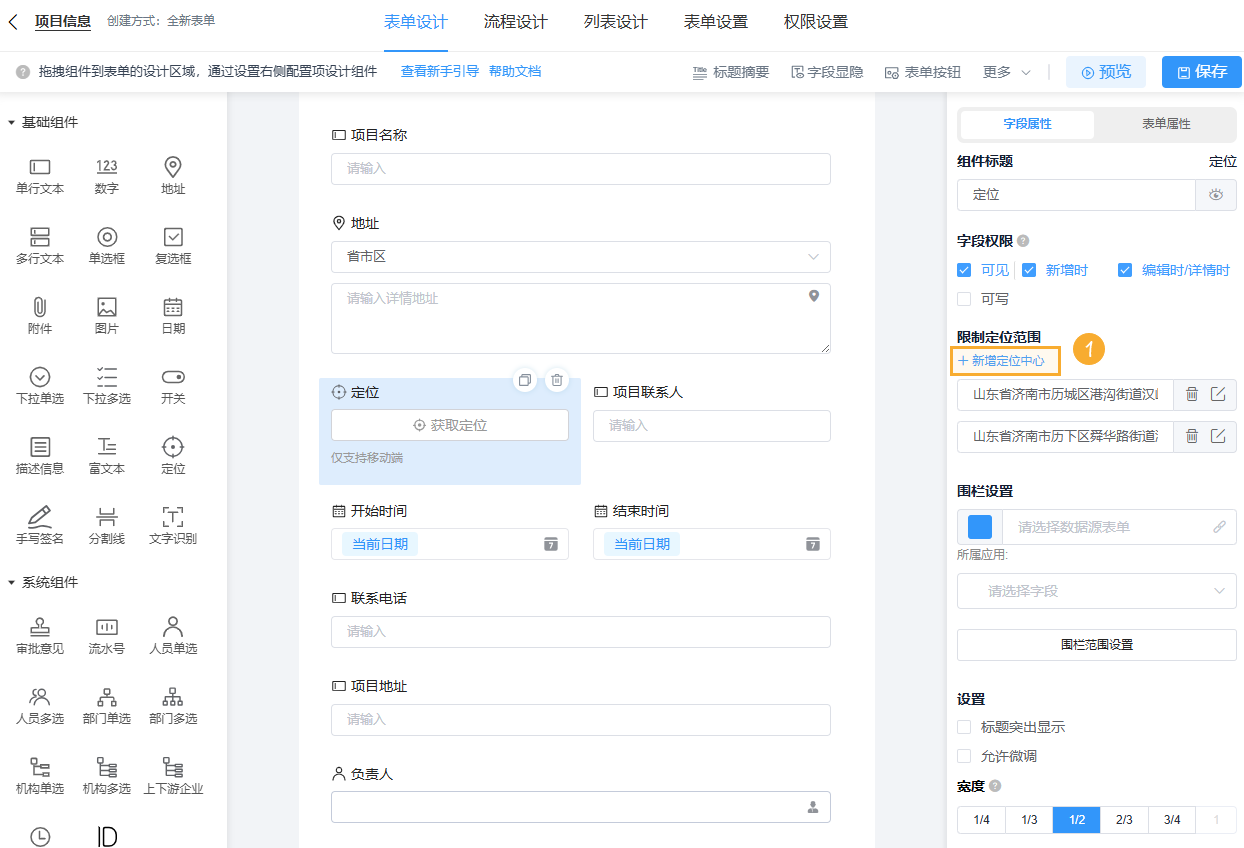Open the 请选择字段 dropdown
1244x848 pixels.
click(1096, 591)
